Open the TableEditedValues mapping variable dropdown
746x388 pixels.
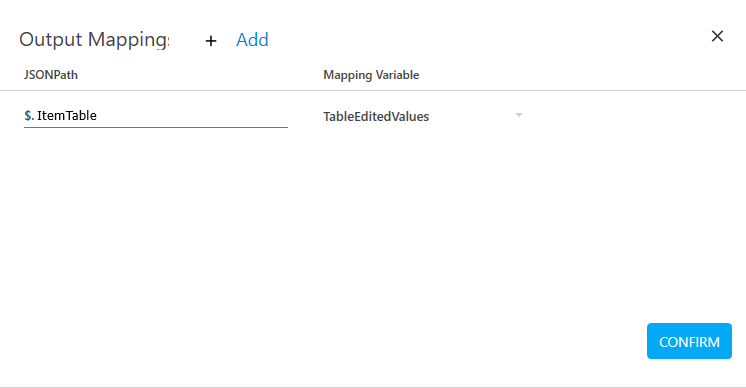[x=423, y=116]
